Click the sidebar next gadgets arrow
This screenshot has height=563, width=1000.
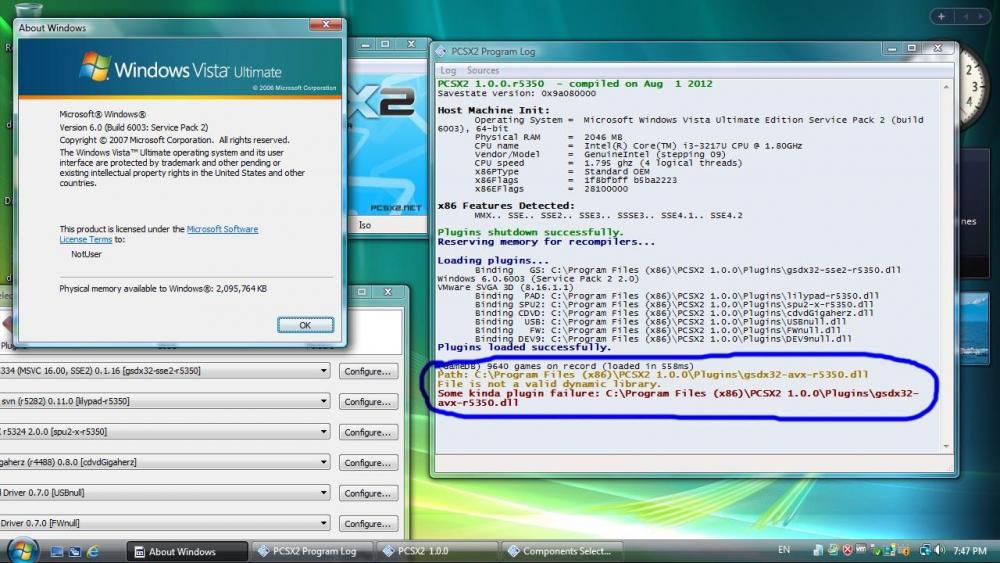click(981, 17)
